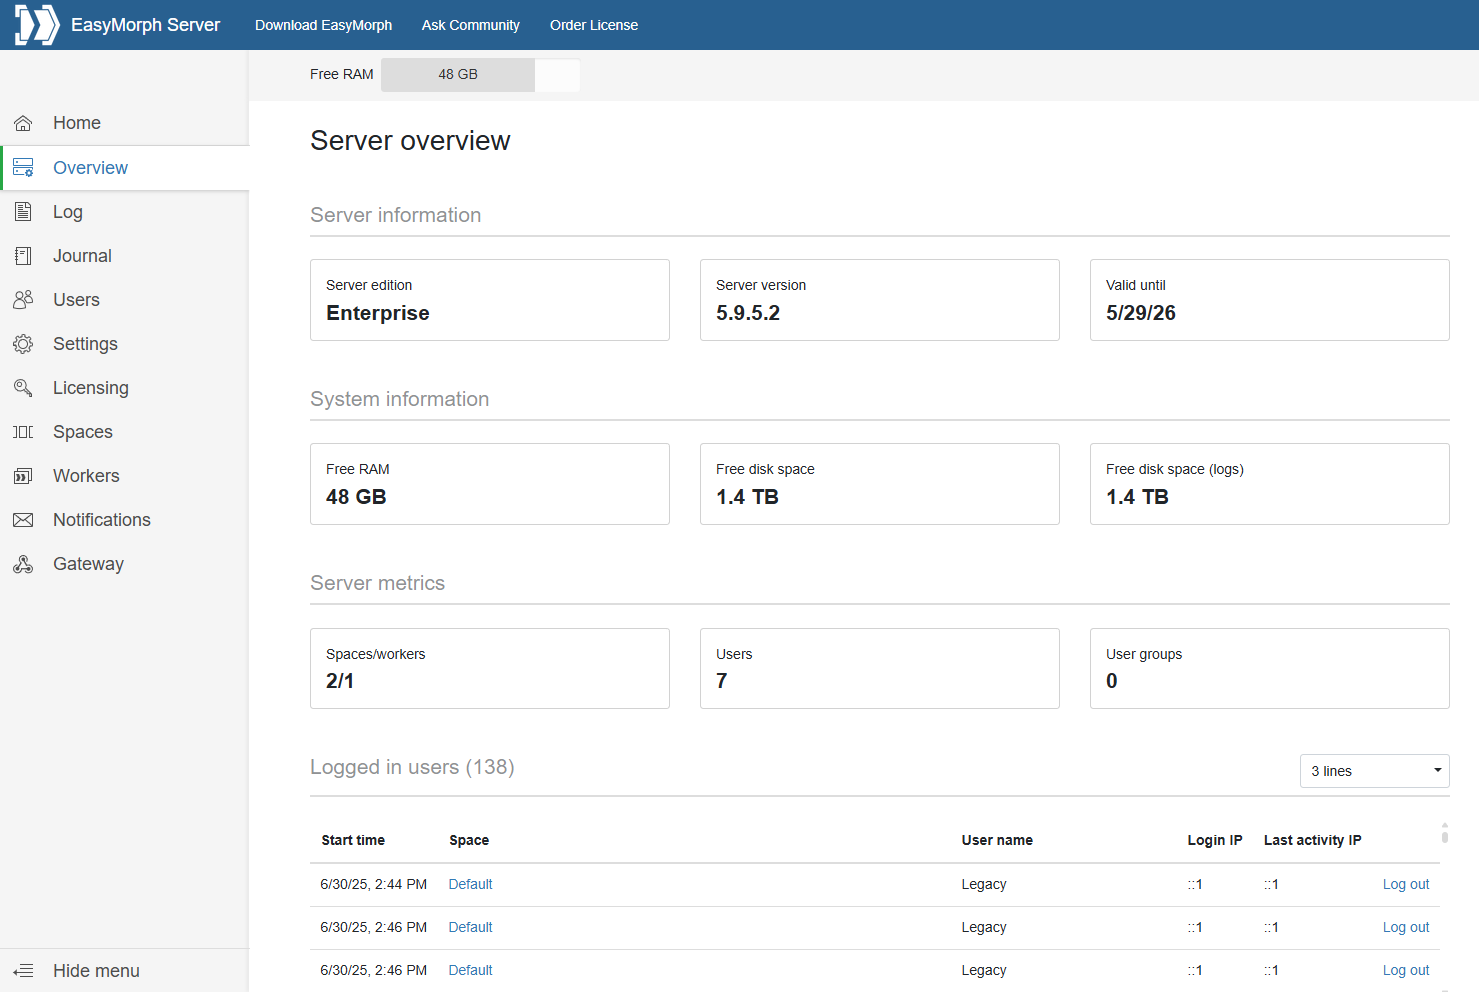1479x992 pixels.
Task: Click the Last activity IP column header
Action: (x=1312, y=840)
